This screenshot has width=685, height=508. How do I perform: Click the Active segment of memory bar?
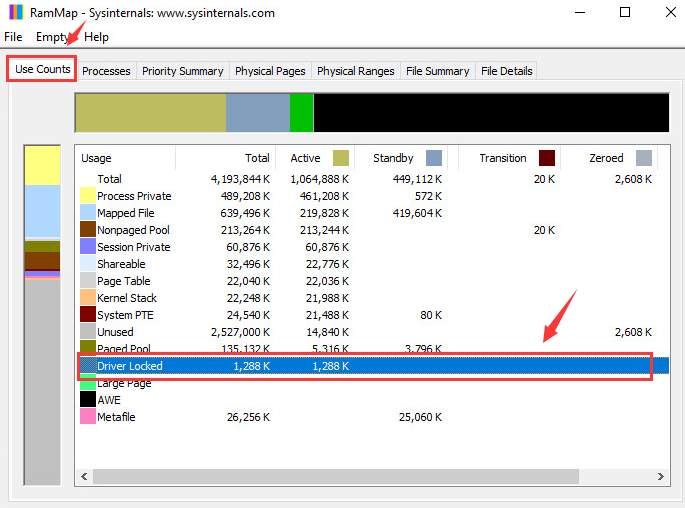click(x=151, y=112)
